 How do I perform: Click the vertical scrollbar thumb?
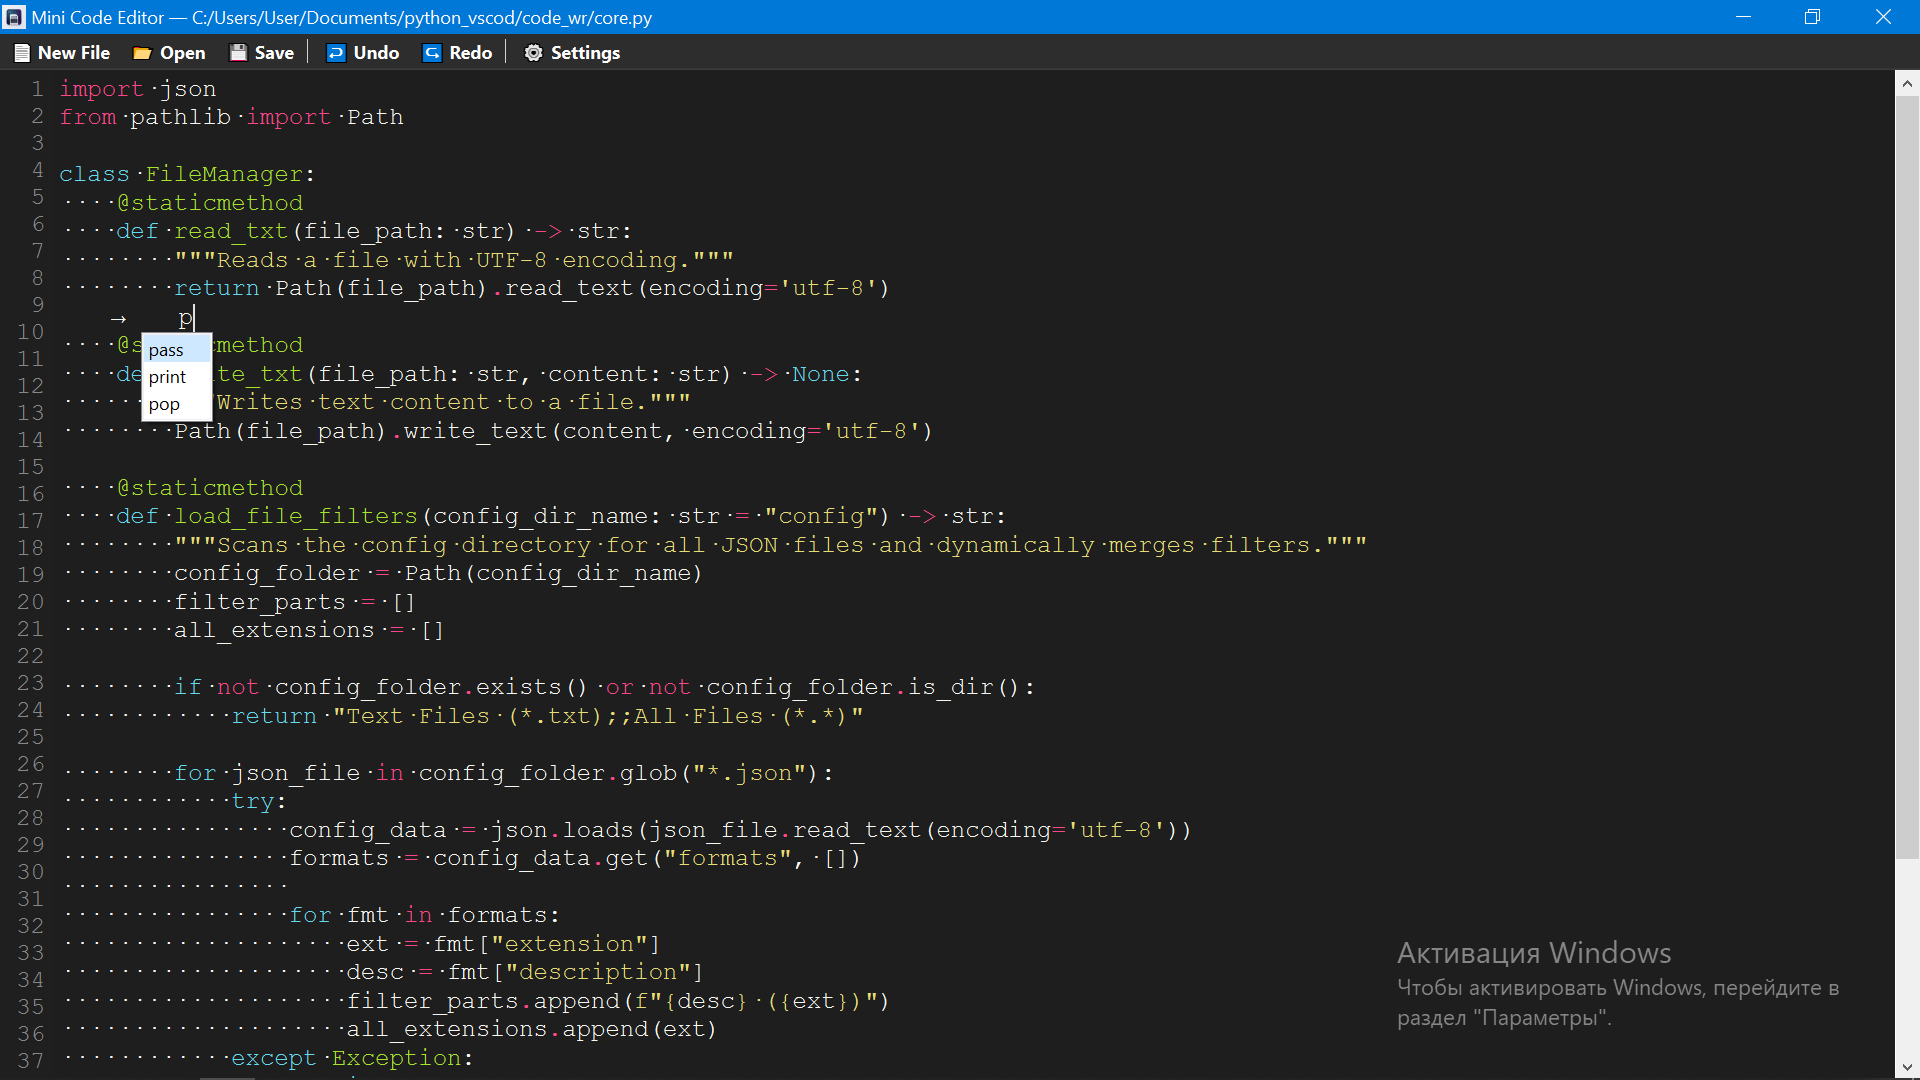pos(1907,477)
